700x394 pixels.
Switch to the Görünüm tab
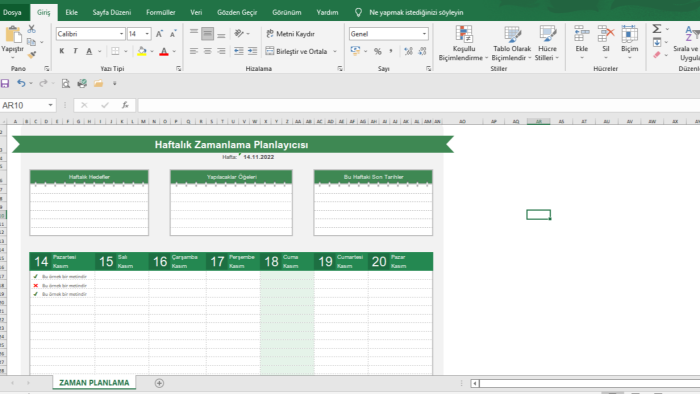(x=287, y=12)
